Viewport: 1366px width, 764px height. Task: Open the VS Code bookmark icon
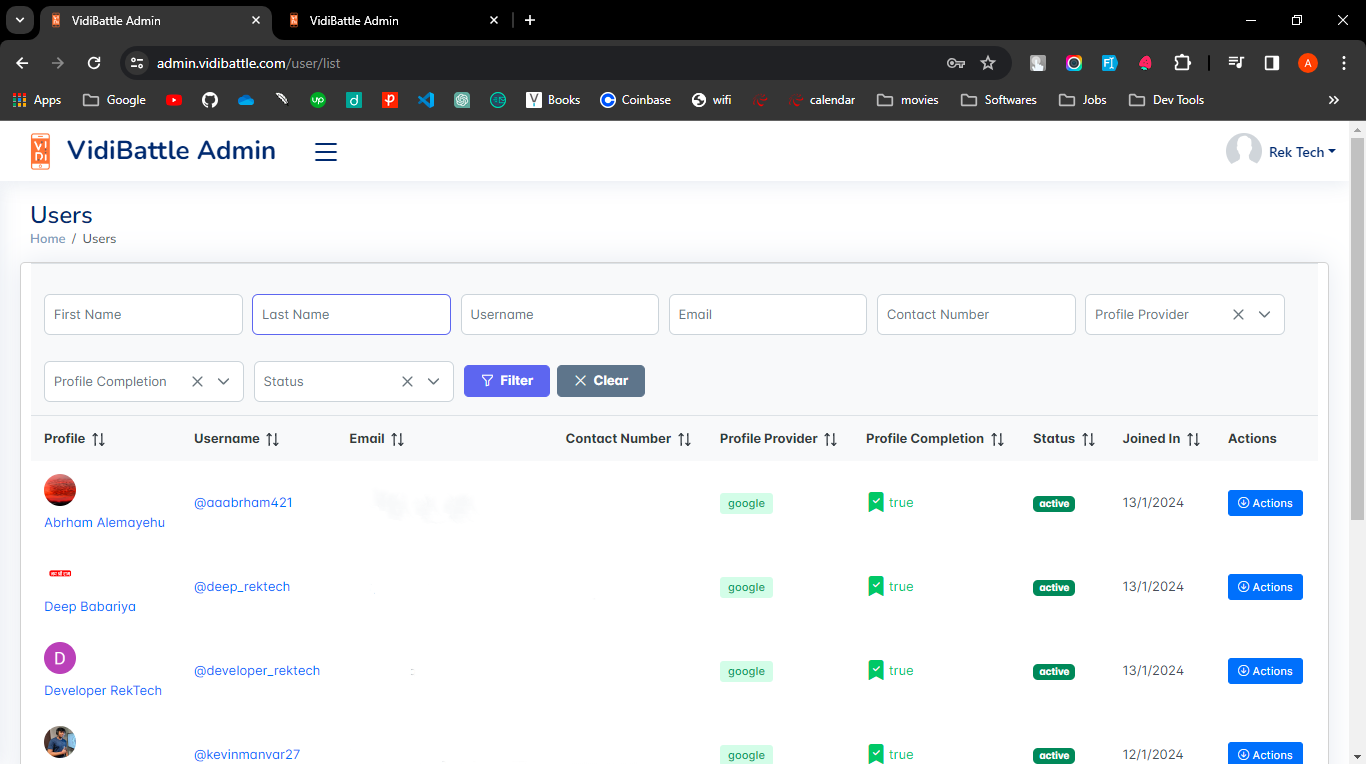[x=426, y=100]
